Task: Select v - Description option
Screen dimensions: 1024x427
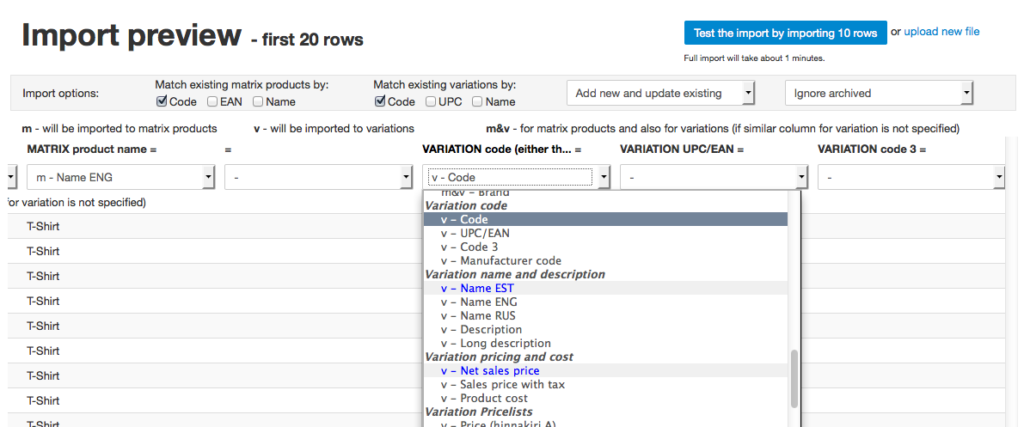Action: click(x=605, y=329)
